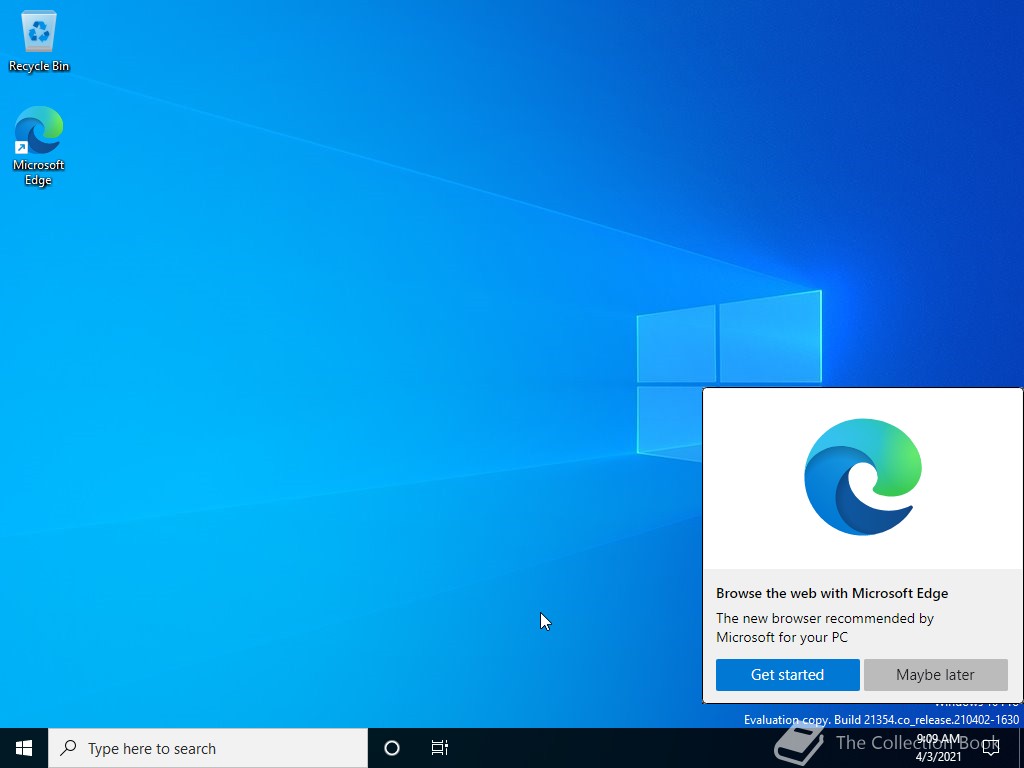
Task: Click Get started in the Edge popup
Action: point(787,675)
